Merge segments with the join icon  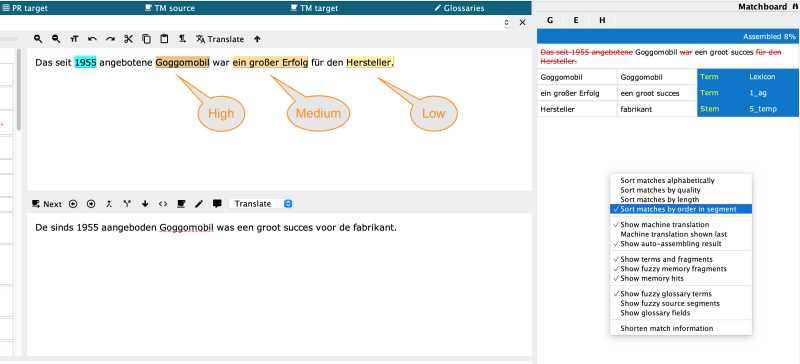click(109, 204)
